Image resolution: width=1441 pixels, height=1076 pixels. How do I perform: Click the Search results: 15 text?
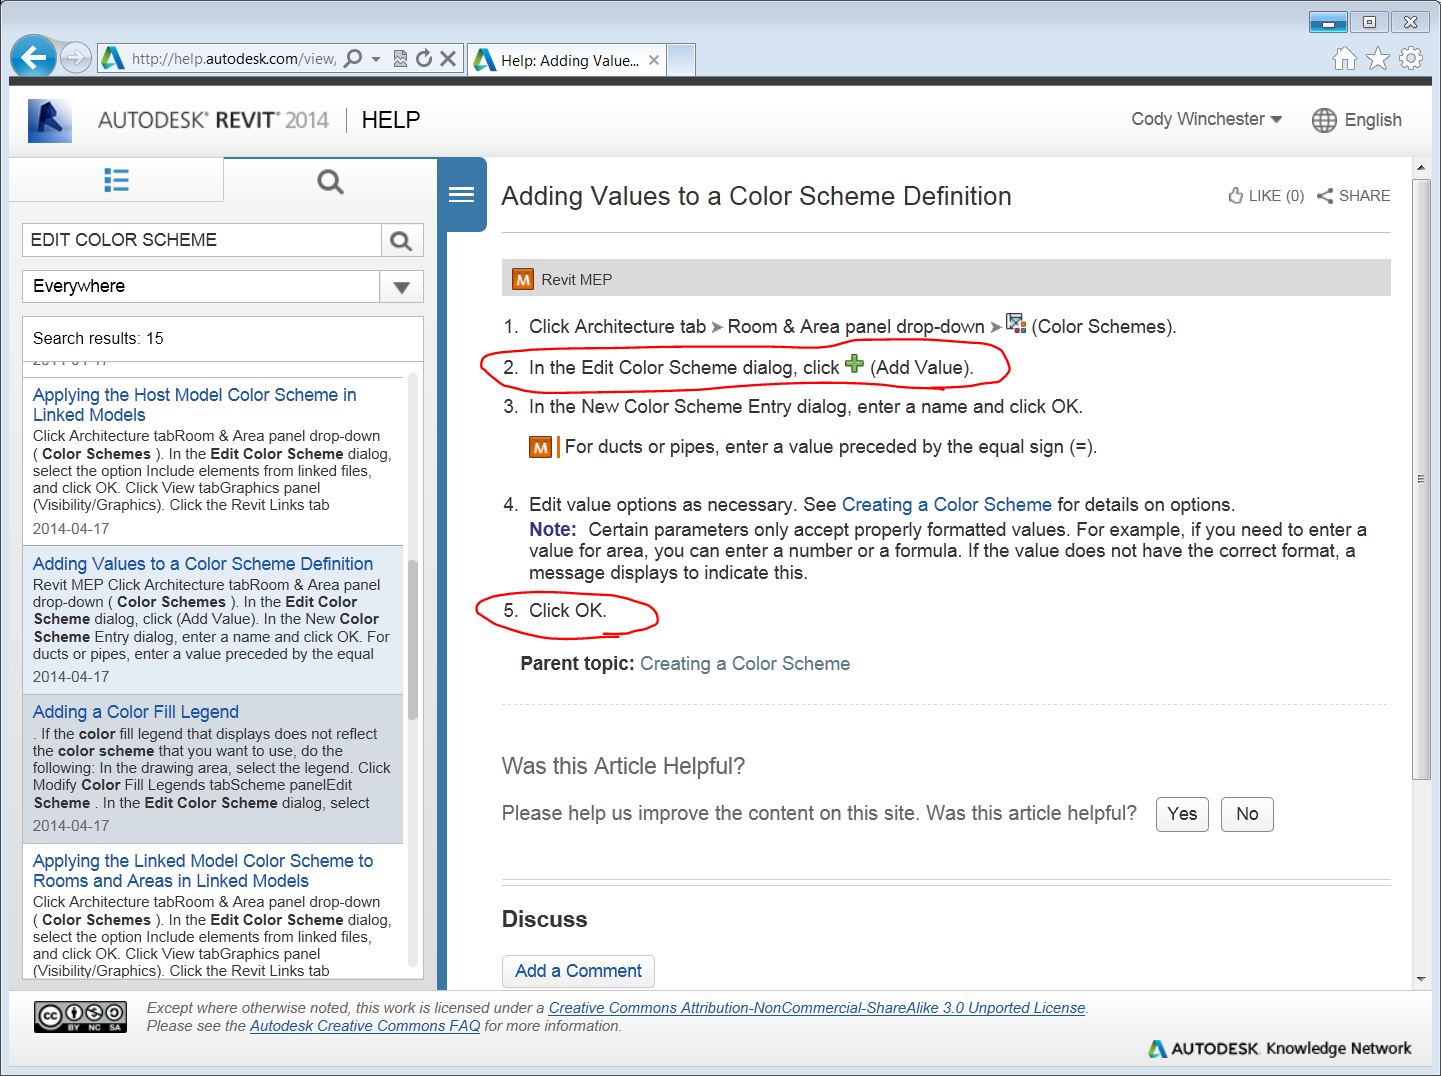point(98,338)
